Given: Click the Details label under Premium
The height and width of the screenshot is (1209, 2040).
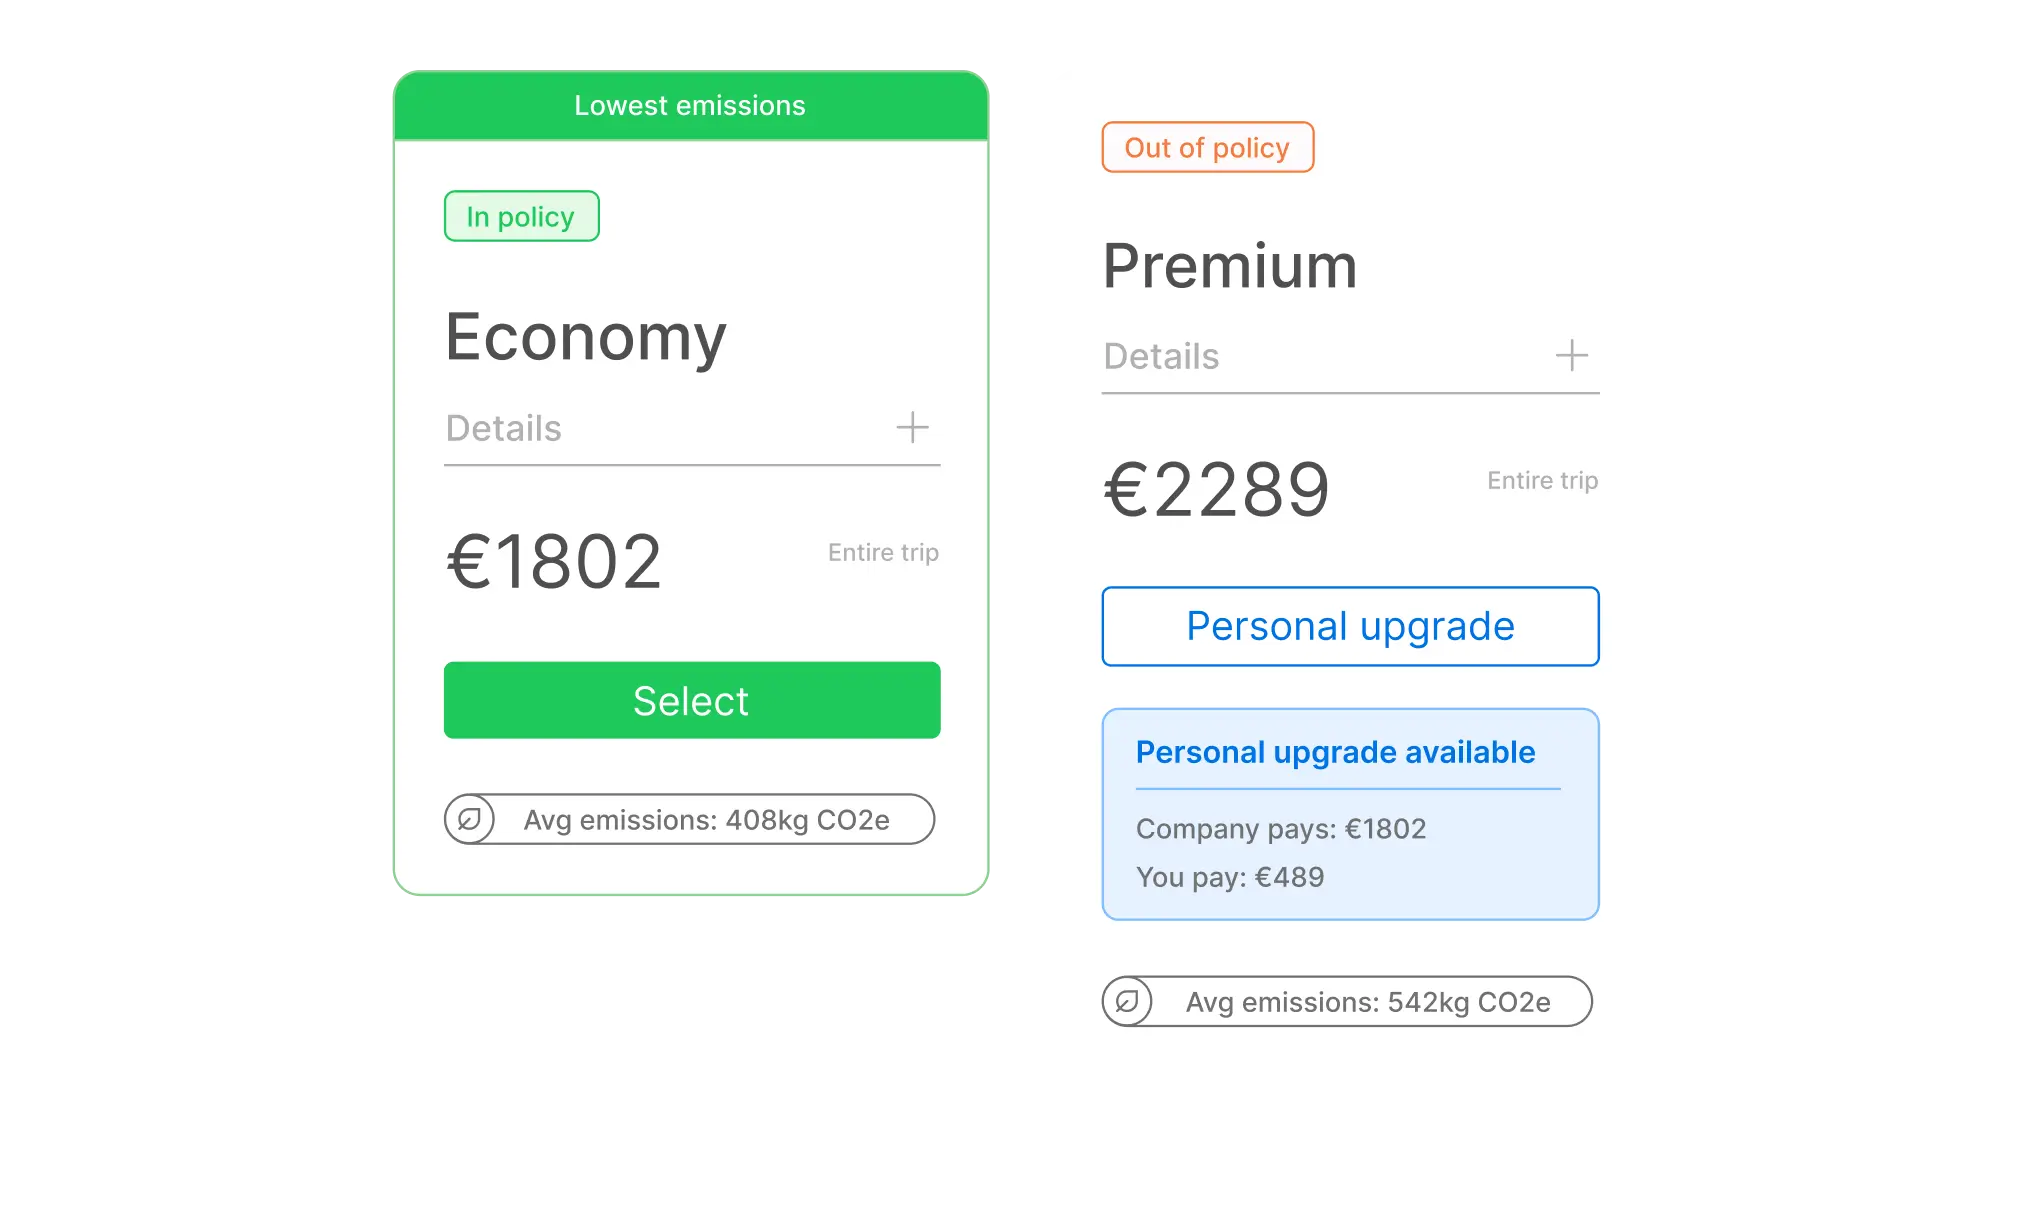Looking at the screenshot, I should 1161,356.
